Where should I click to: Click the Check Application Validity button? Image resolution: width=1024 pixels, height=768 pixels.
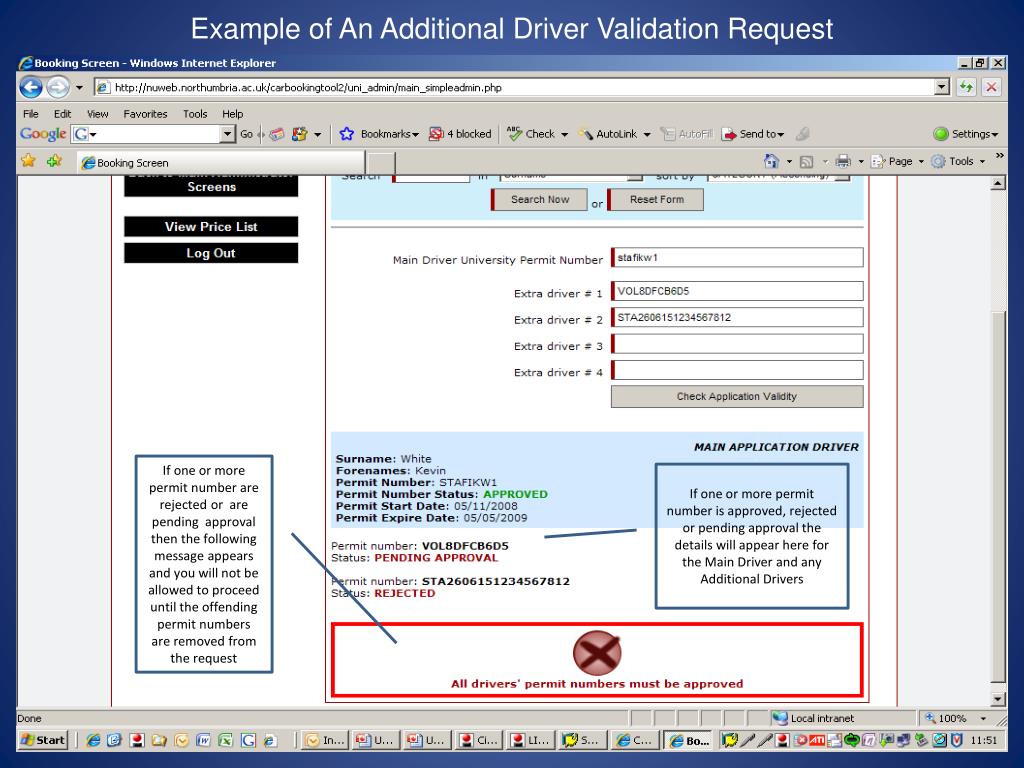(x=737, y=396)
